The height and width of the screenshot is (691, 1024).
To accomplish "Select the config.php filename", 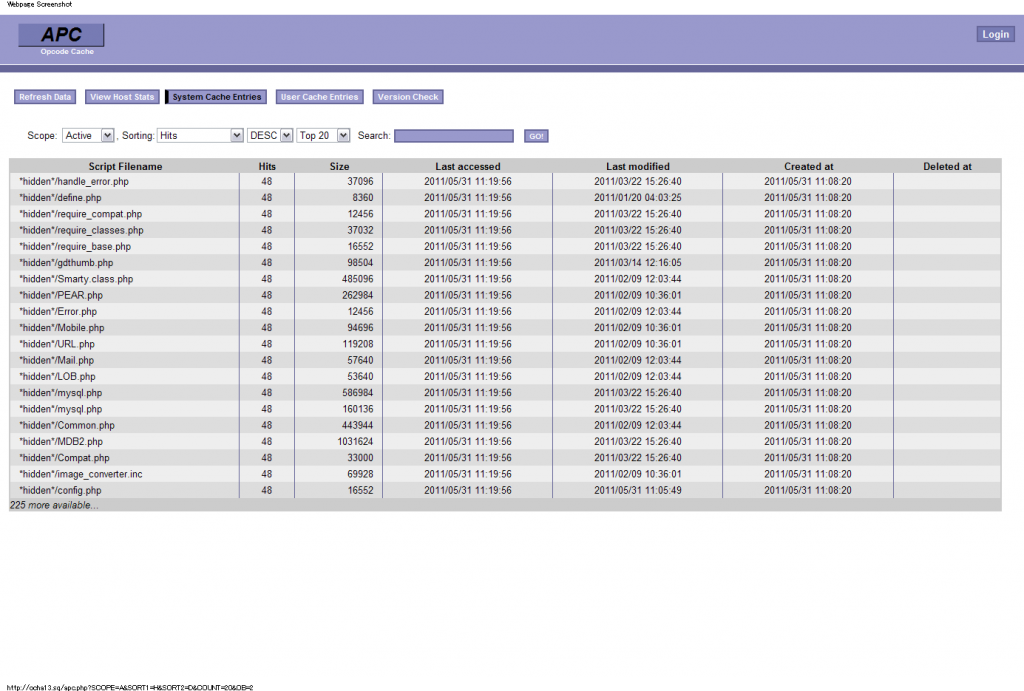I will 60,490.
